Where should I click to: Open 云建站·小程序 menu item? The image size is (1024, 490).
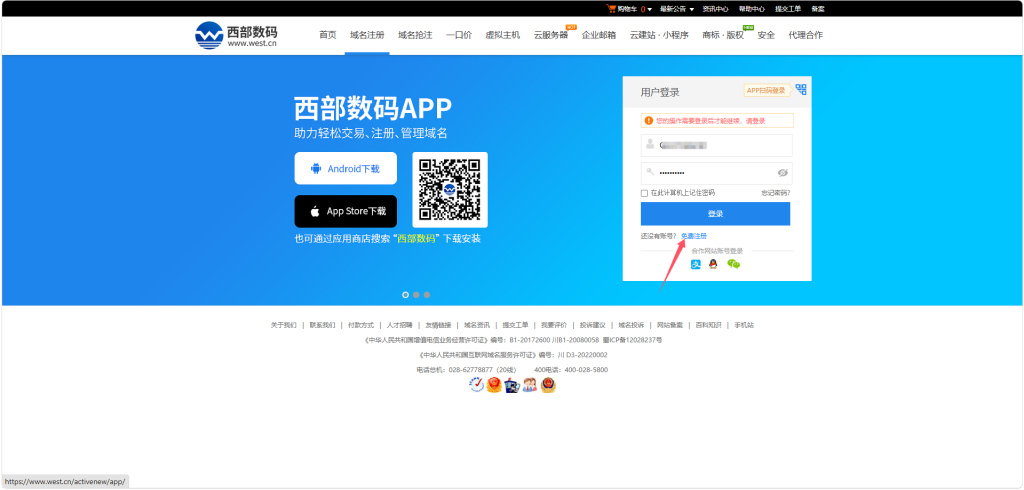[x=659, y=35]
